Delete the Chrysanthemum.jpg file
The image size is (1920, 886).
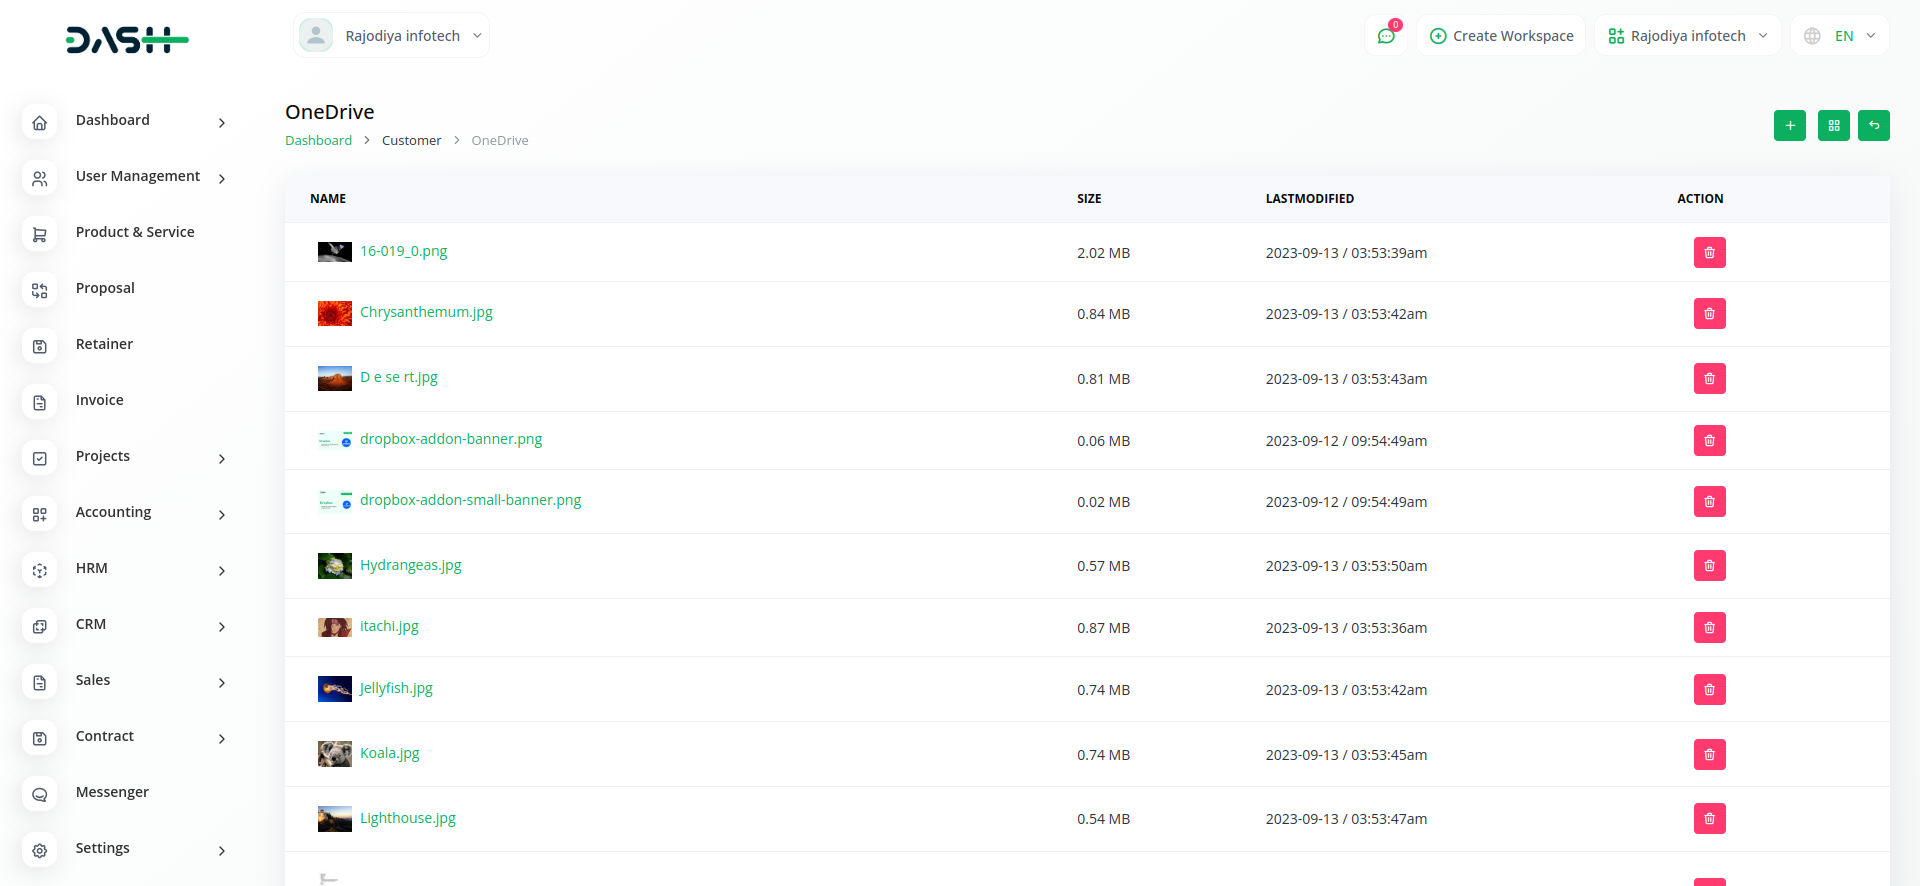[1709, 314]
